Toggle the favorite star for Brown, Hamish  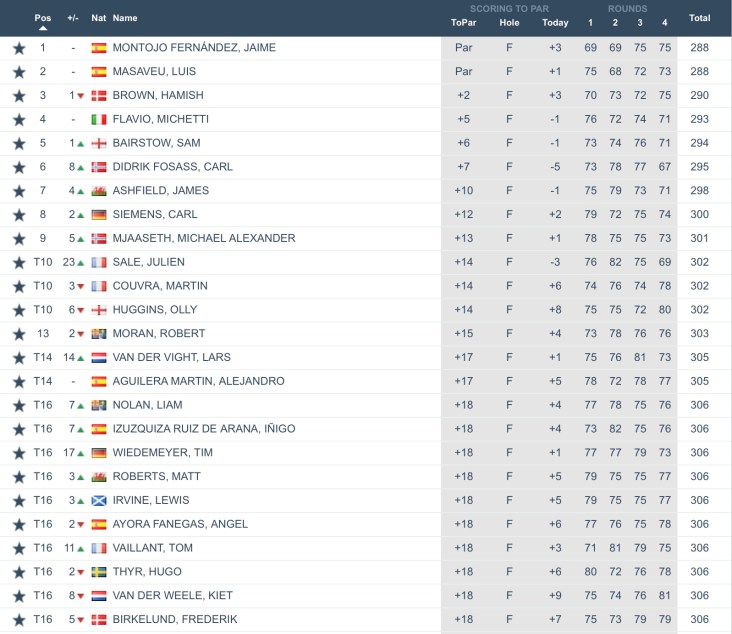[18, 96]
